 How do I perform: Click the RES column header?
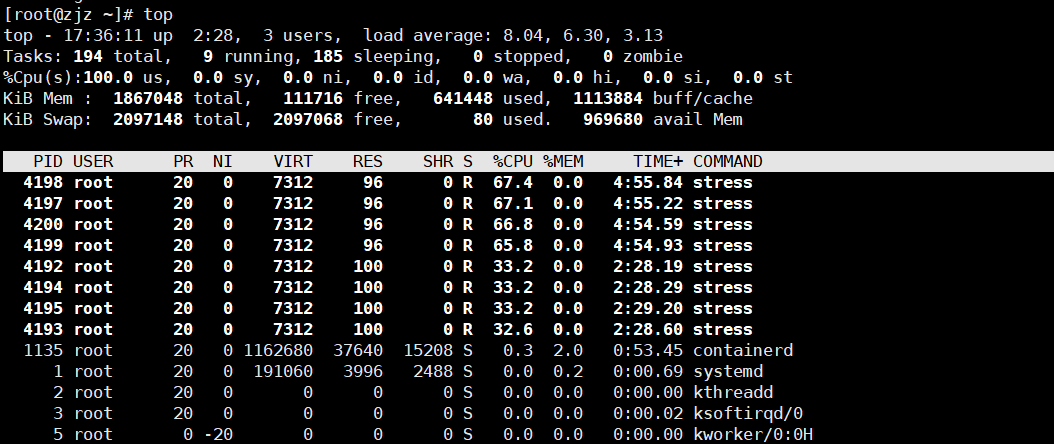click(x=368, y=162)
